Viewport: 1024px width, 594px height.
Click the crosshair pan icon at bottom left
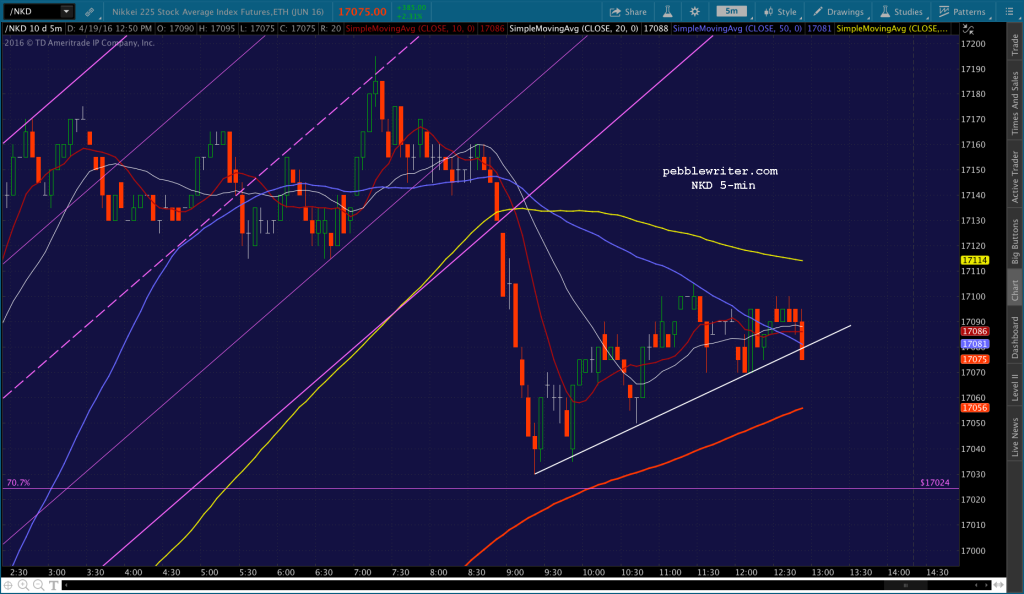(x=8, y=586)
